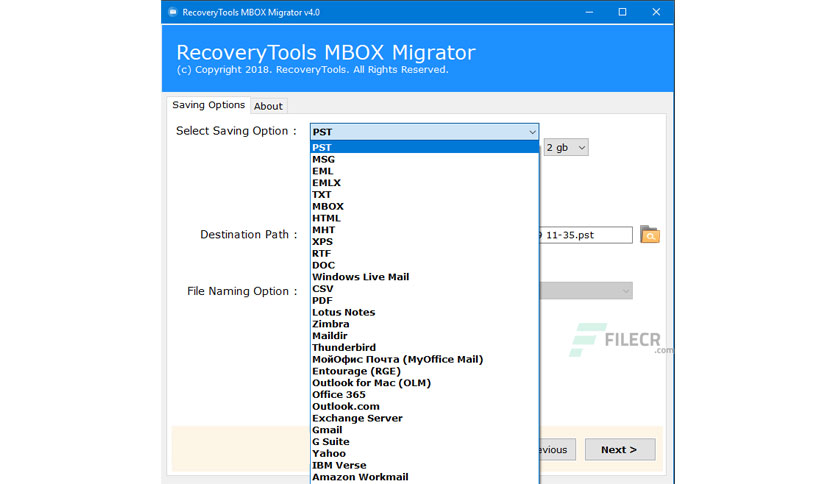
Task: Choose Outlook for Mac (OLM)
Action: [424, 383]
